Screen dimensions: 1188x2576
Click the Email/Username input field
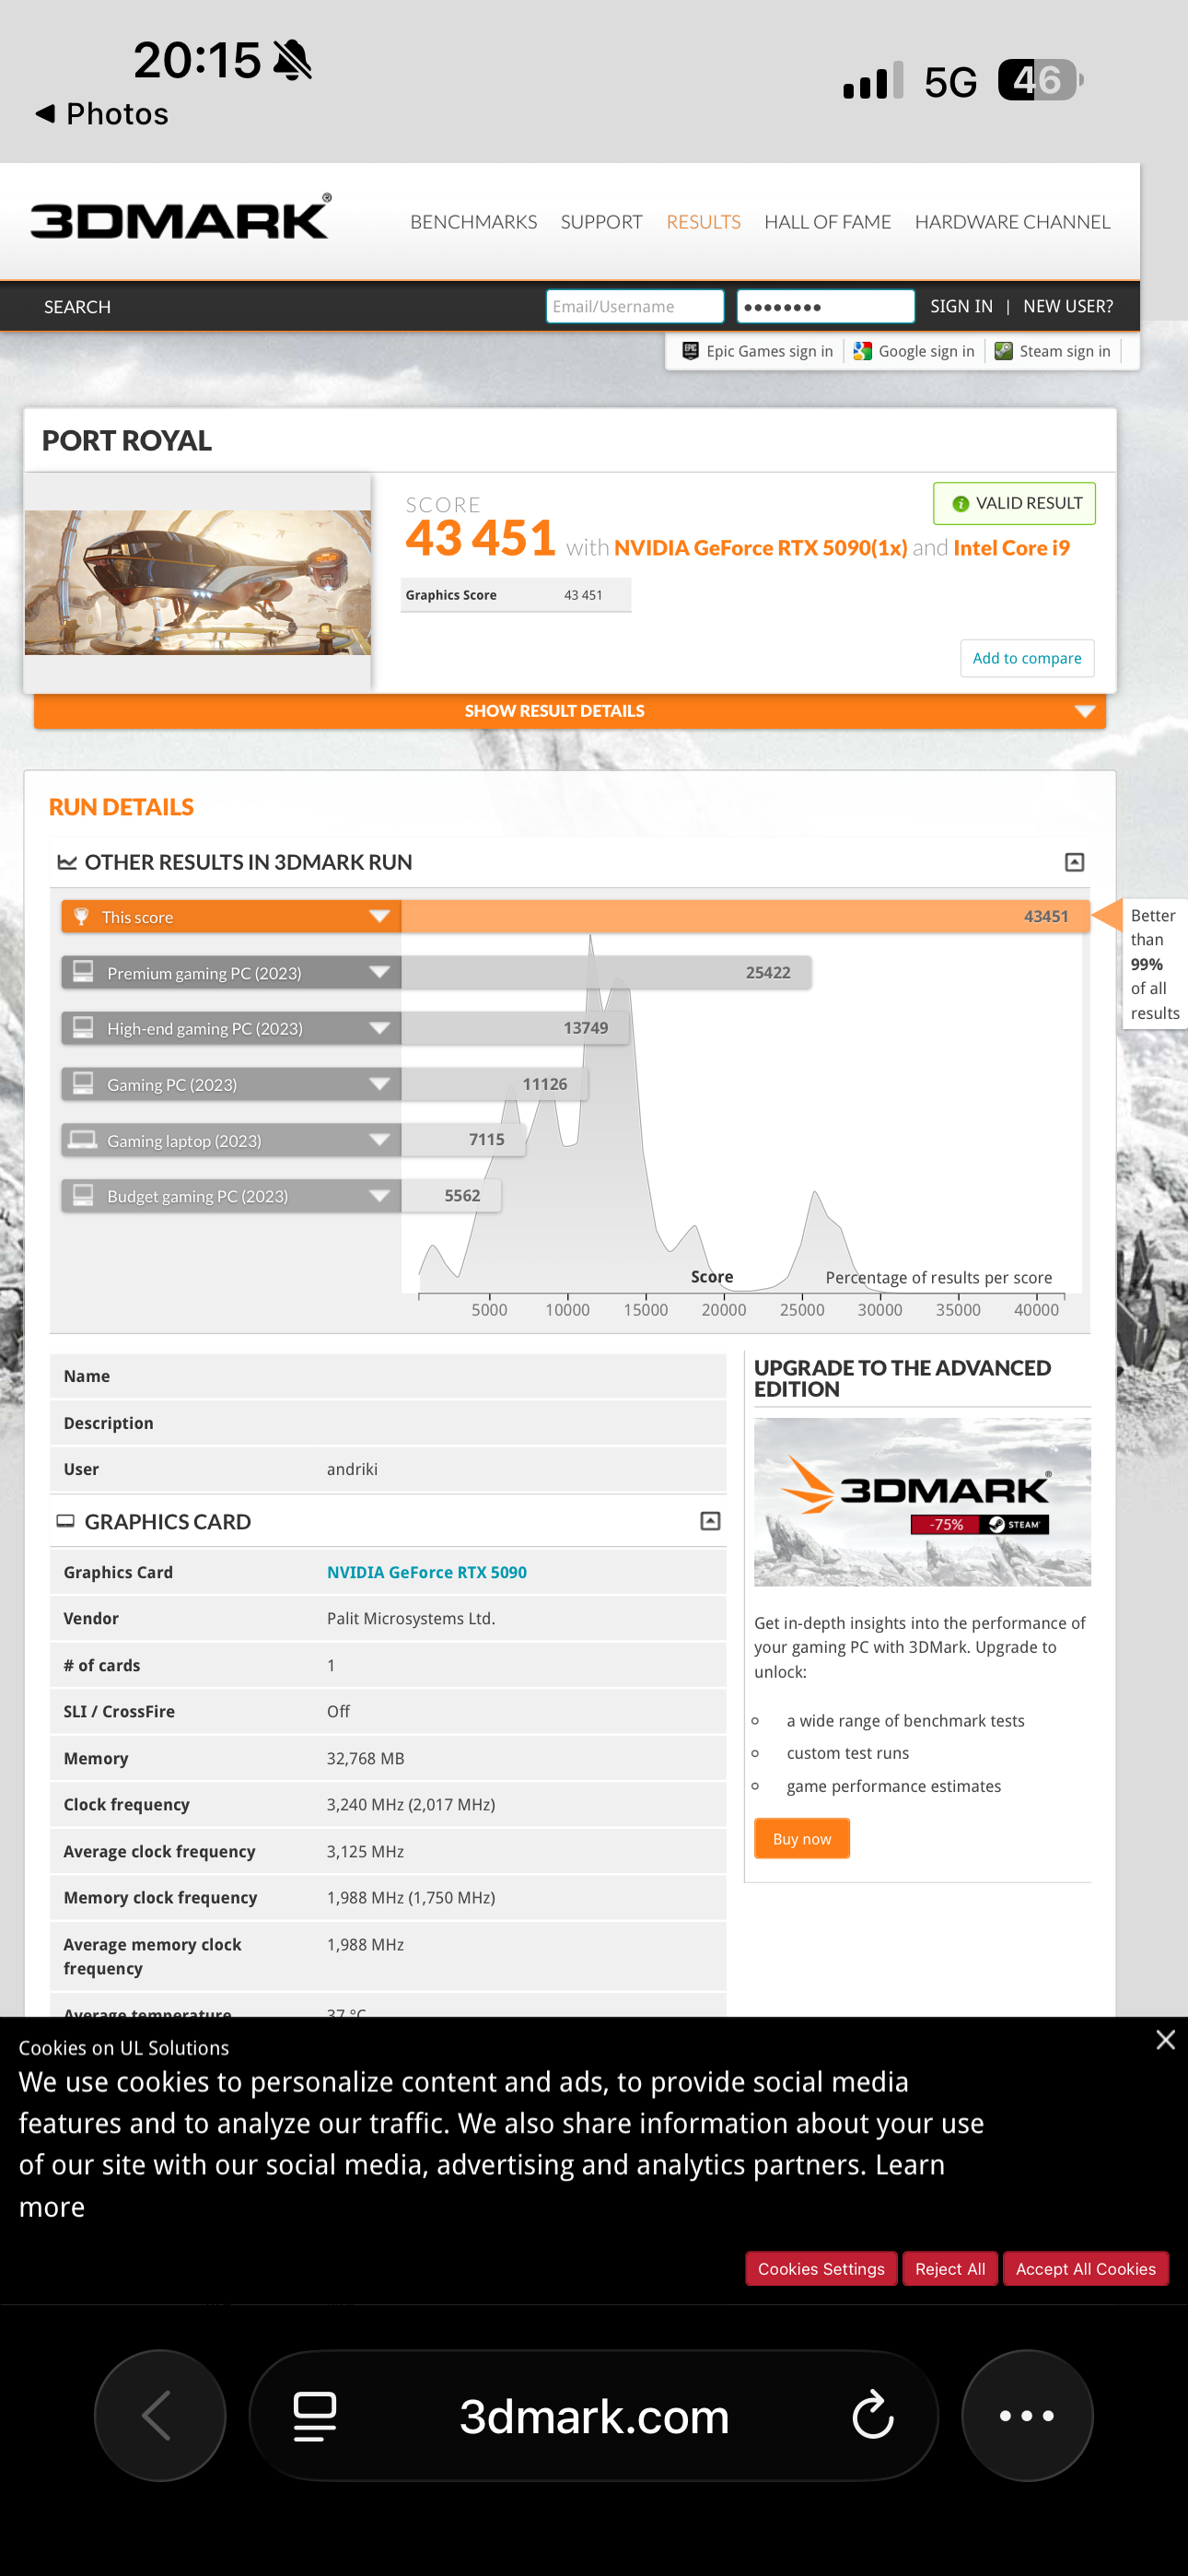click(634, 307)
